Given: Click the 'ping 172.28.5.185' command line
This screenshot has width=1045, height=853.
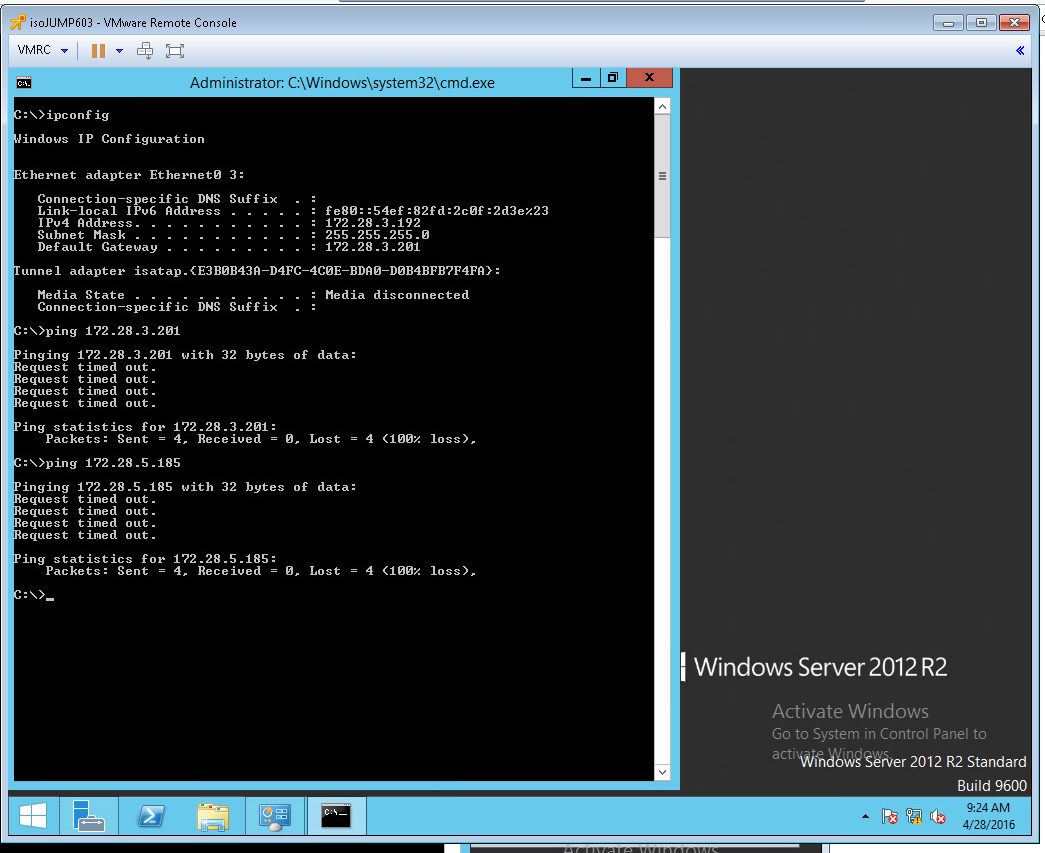Looking at the screenshot, I should [x=97, y=462].
